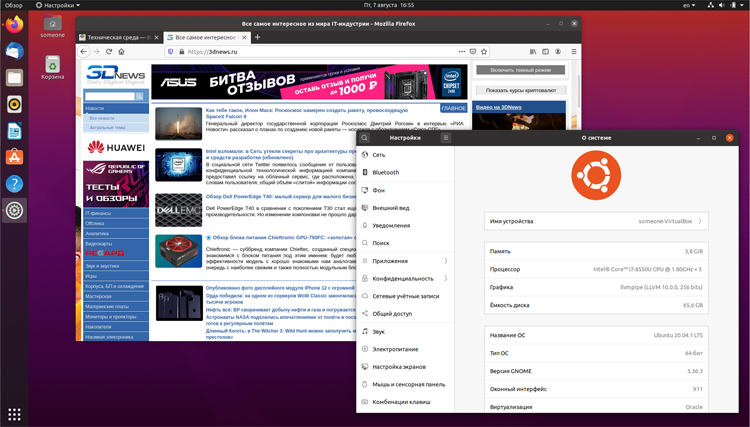Open Firefox account icon
The height and width of the screenshot is (427, 750).
pos(558,52)
